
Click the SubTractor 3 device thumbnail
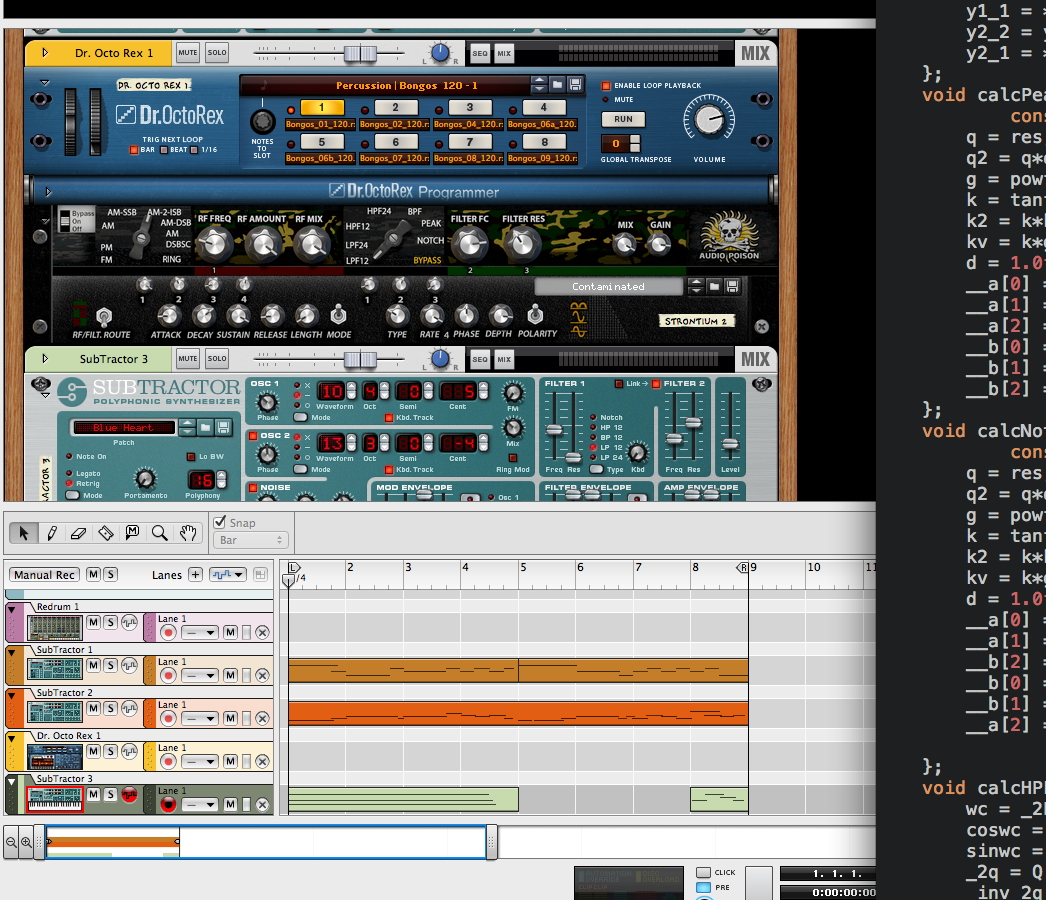(55, 799)
